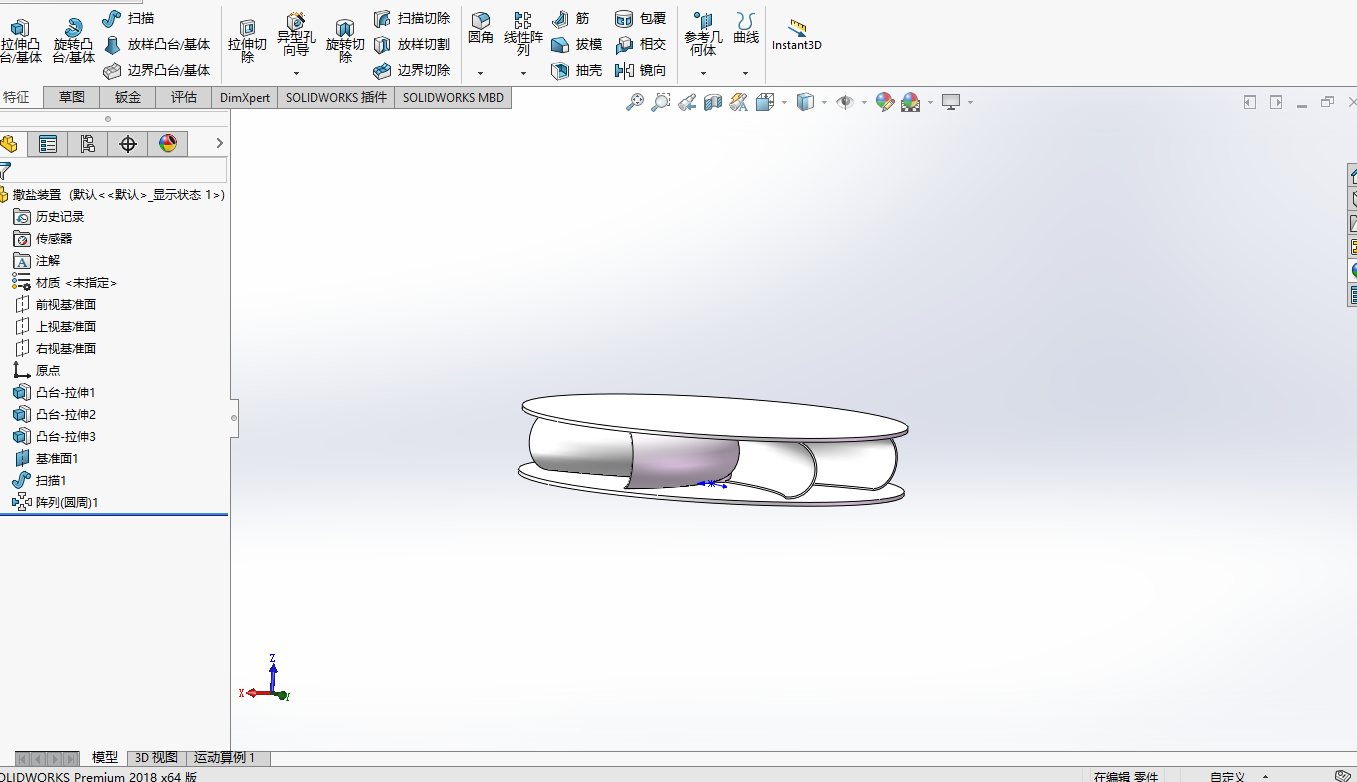
Task: Select 阵列(圆周)1 feature in tree
Action: tap(56, 502)
